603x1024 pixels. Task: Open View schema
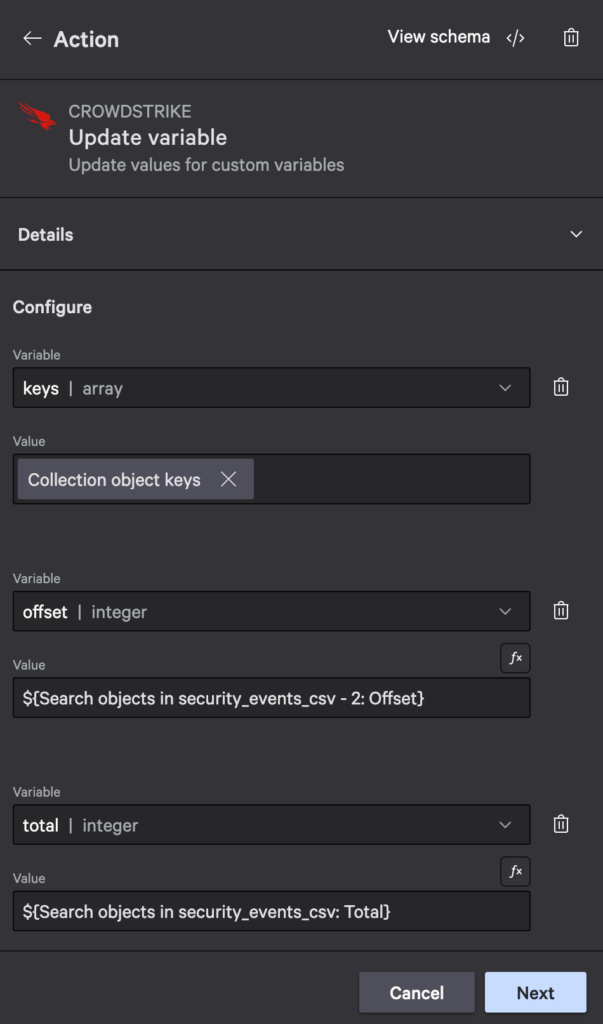[x=436, y=37]
